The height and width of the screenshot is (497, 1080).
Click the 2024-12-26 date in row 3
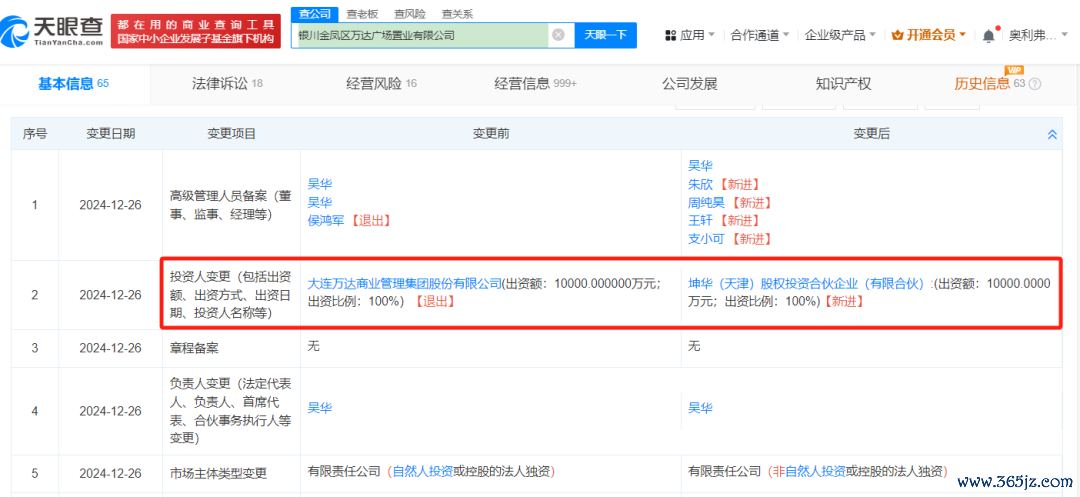[110, 348]
